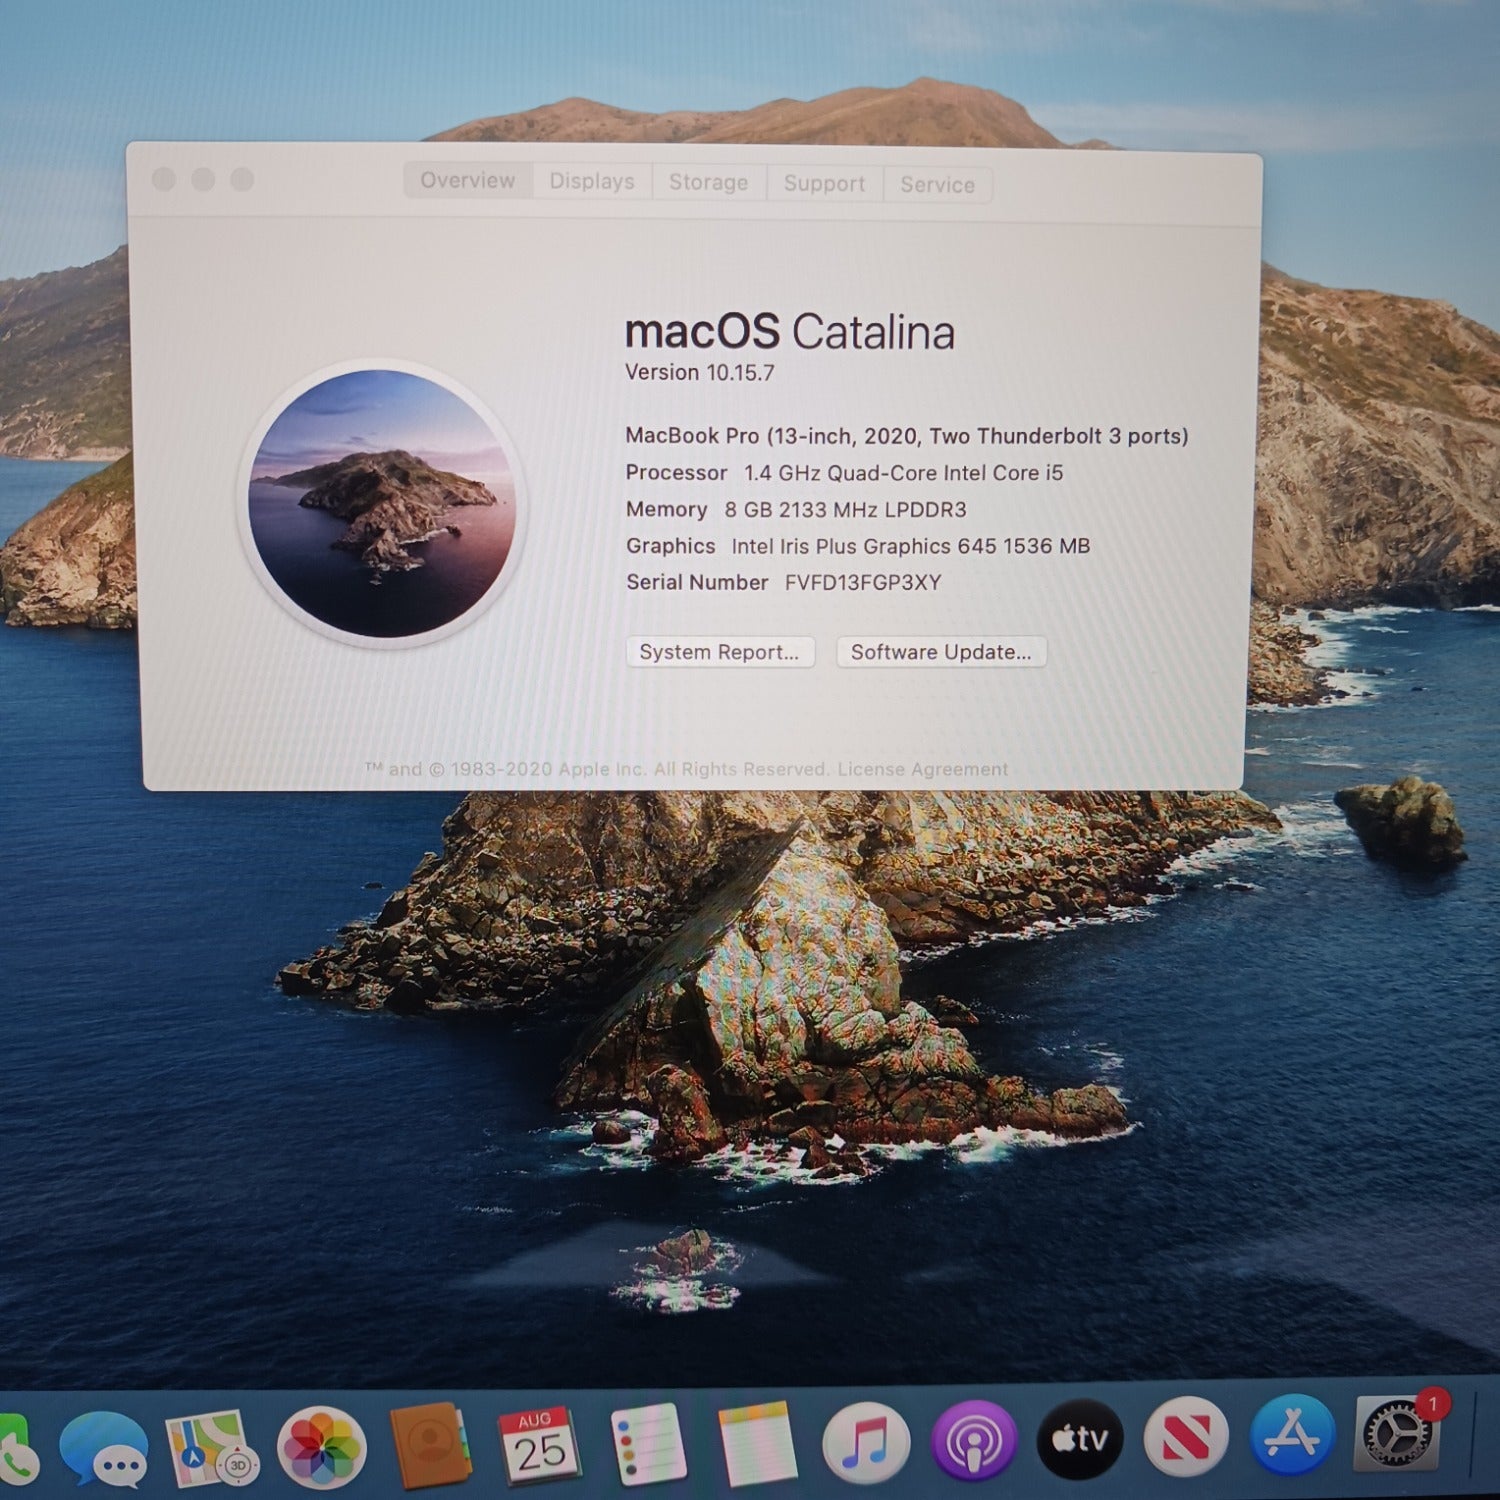1500x1500 pixels.
Task: Open Contacts from the Dock
Action: point(431,1445)
